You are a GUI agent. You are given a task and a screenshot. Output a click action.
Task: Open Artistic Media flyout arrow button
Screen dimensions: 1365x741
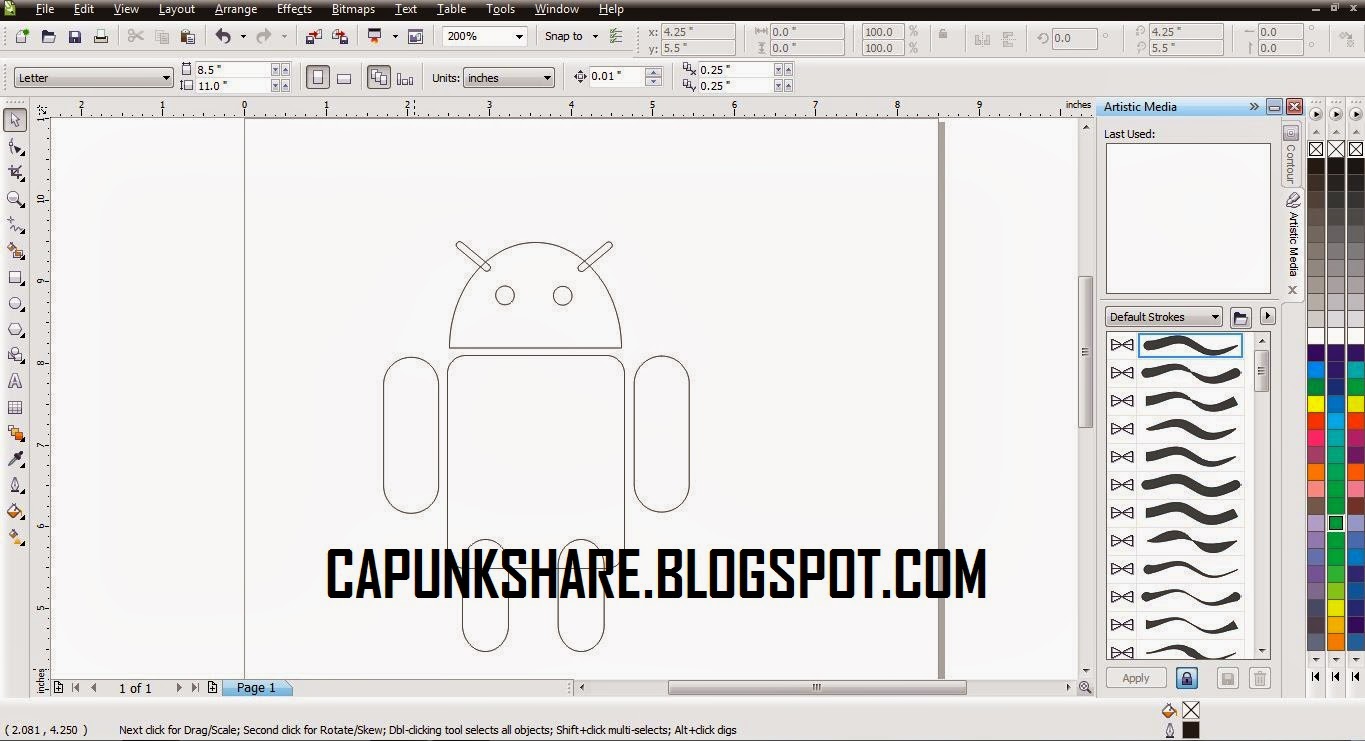click(1267, 316)
